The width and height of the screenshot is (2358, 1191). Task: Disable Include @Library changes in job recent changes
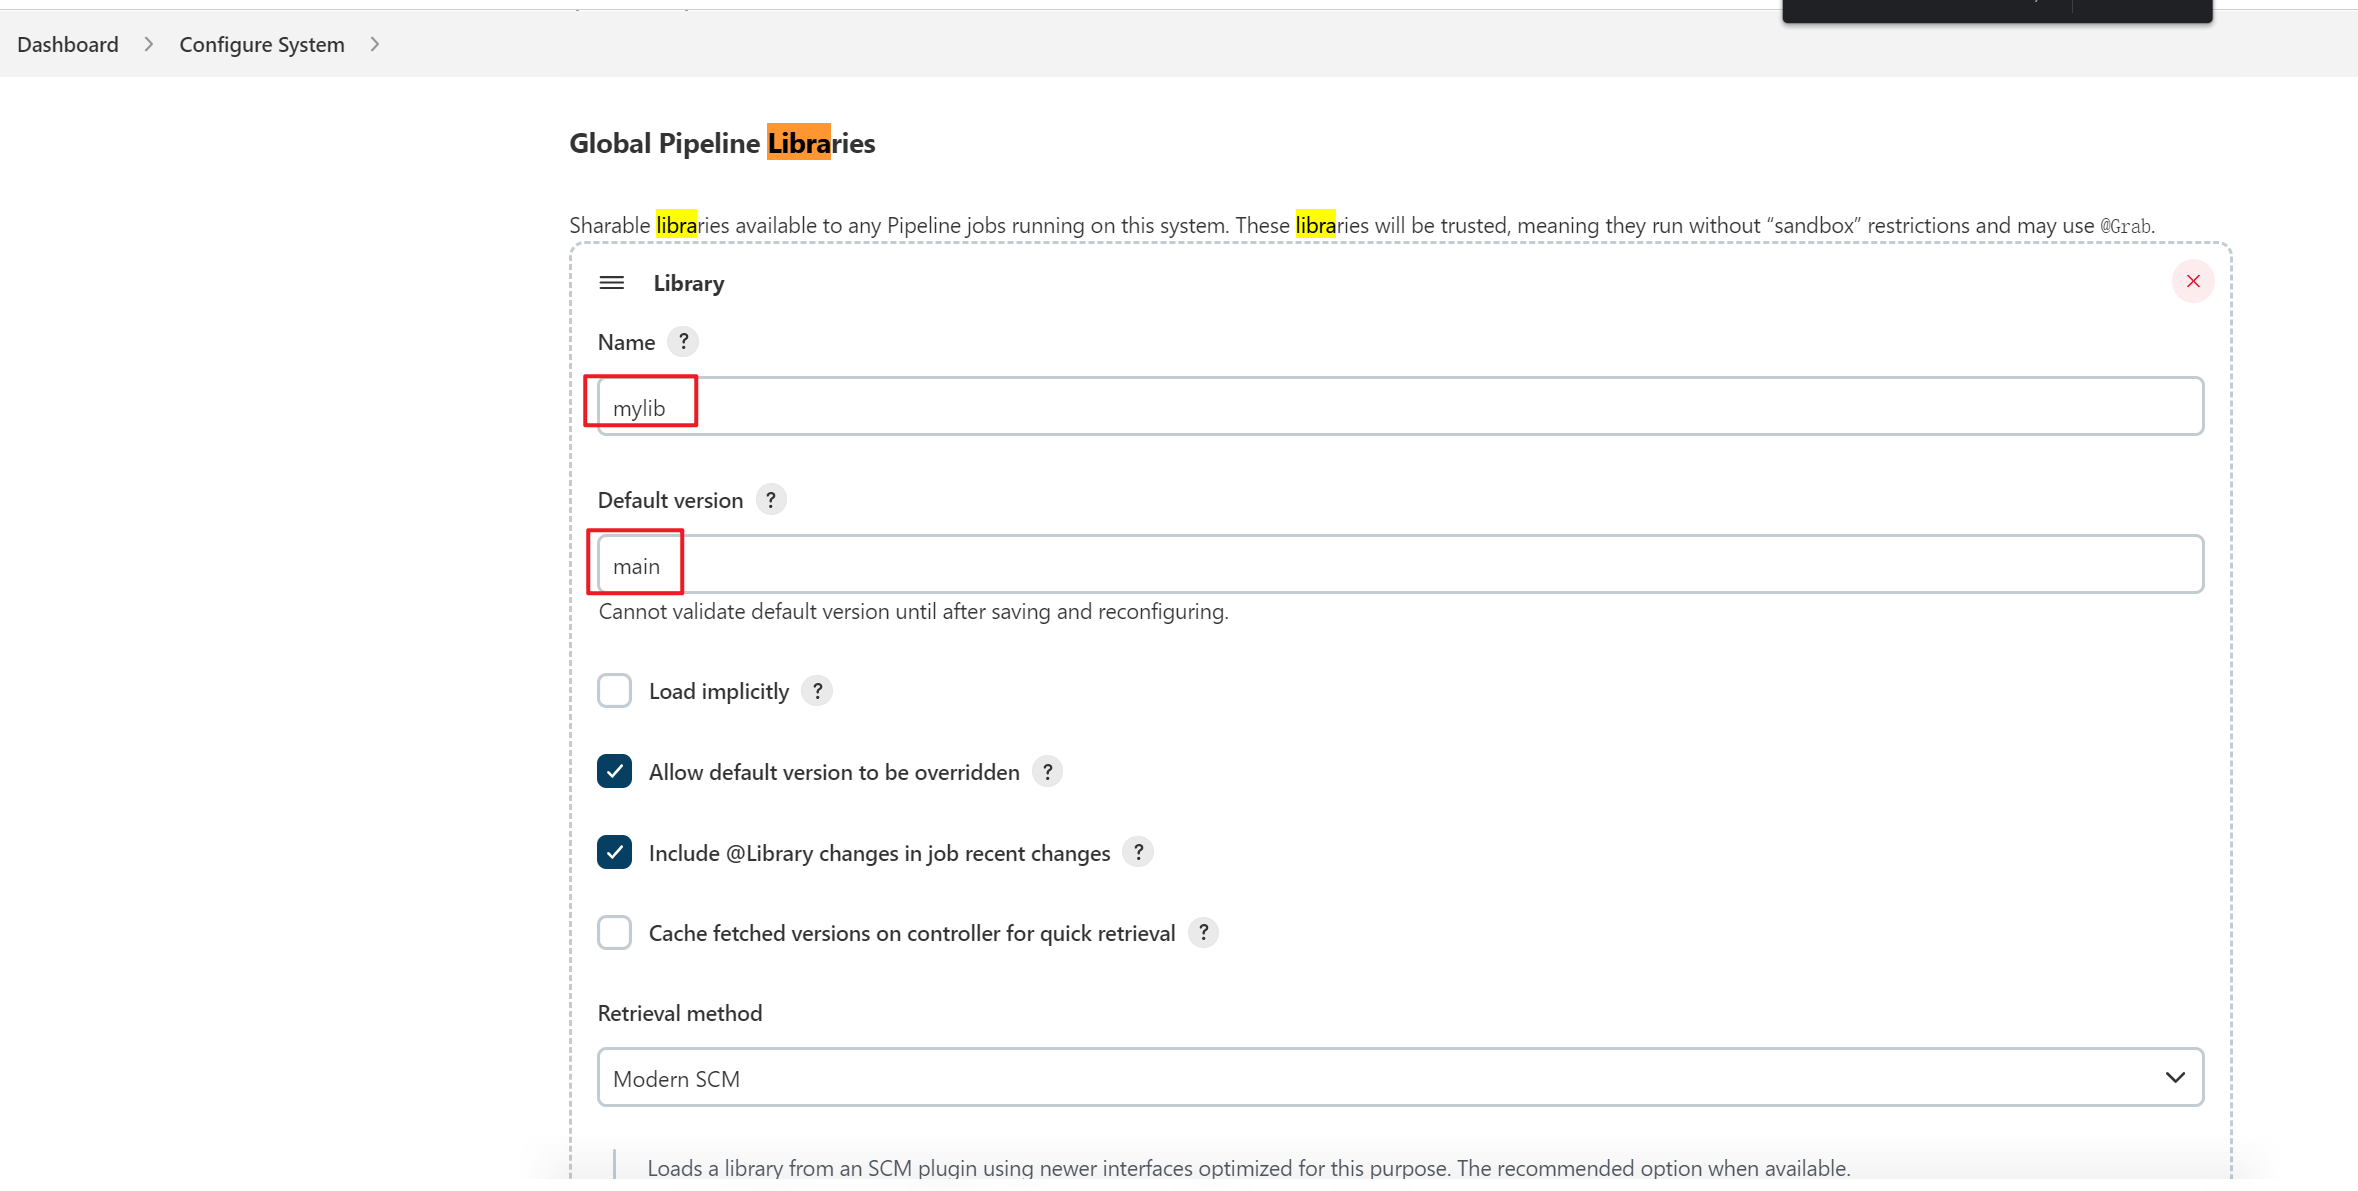613,852
